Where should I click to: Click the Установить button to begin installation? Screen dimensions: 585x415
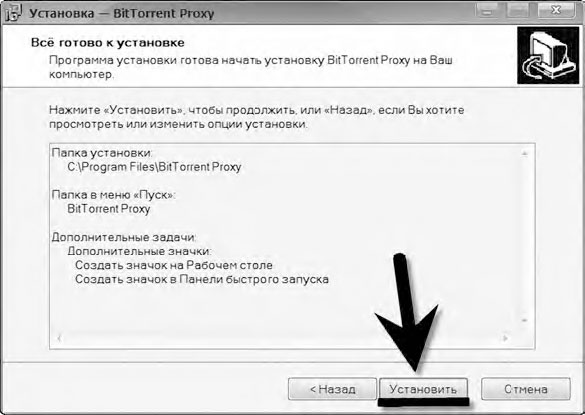(x=423, y=389)
